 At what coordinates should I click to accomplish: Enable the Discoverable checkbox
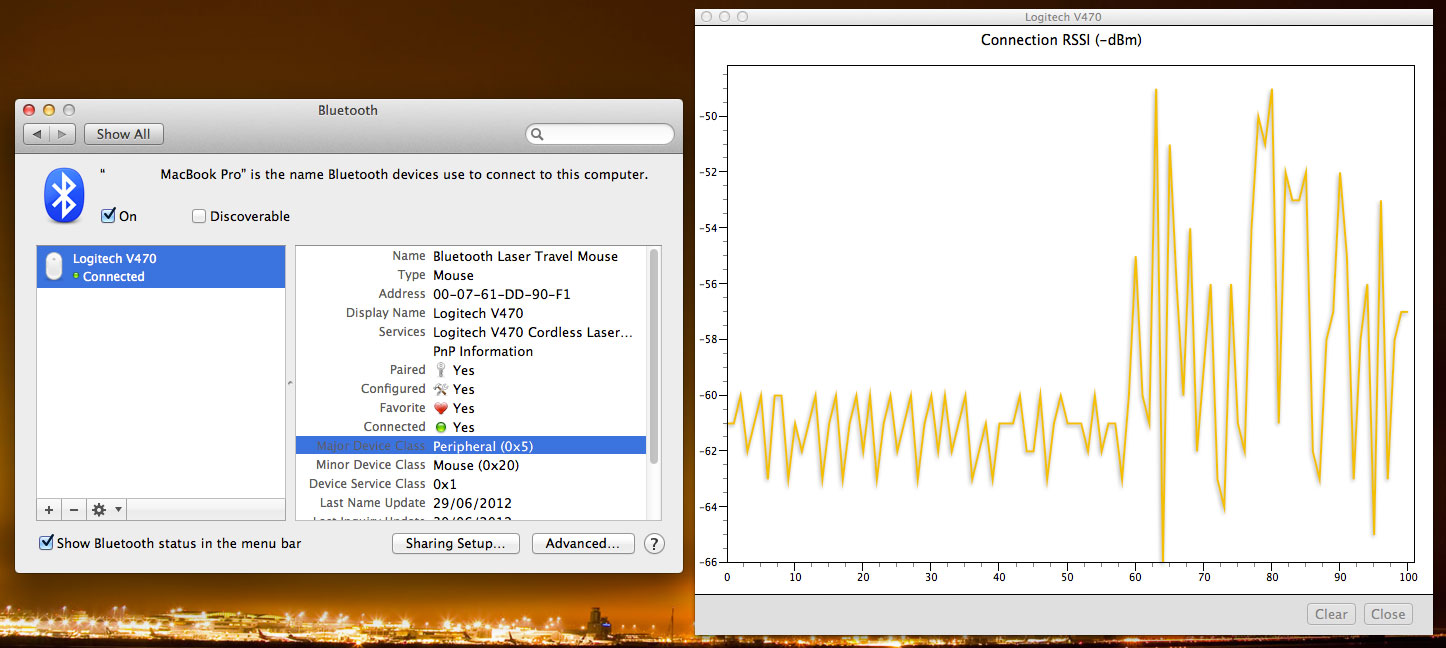click(199, 216)
